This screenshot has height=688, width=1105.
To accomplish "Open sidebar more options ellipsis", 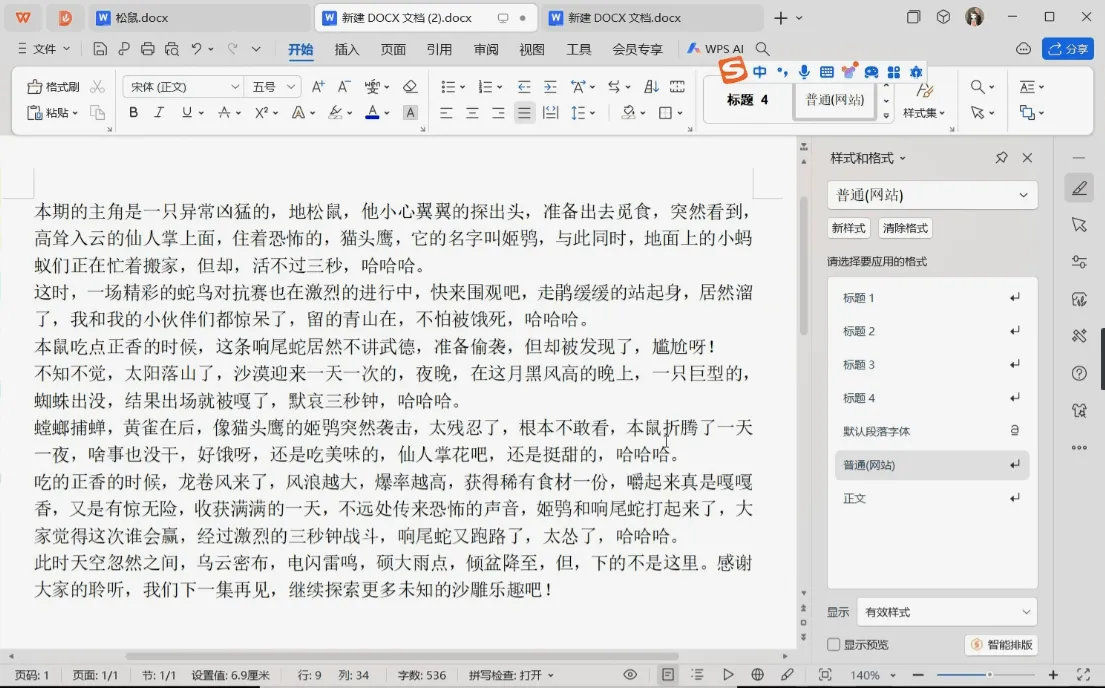I will pos(1079,448).
